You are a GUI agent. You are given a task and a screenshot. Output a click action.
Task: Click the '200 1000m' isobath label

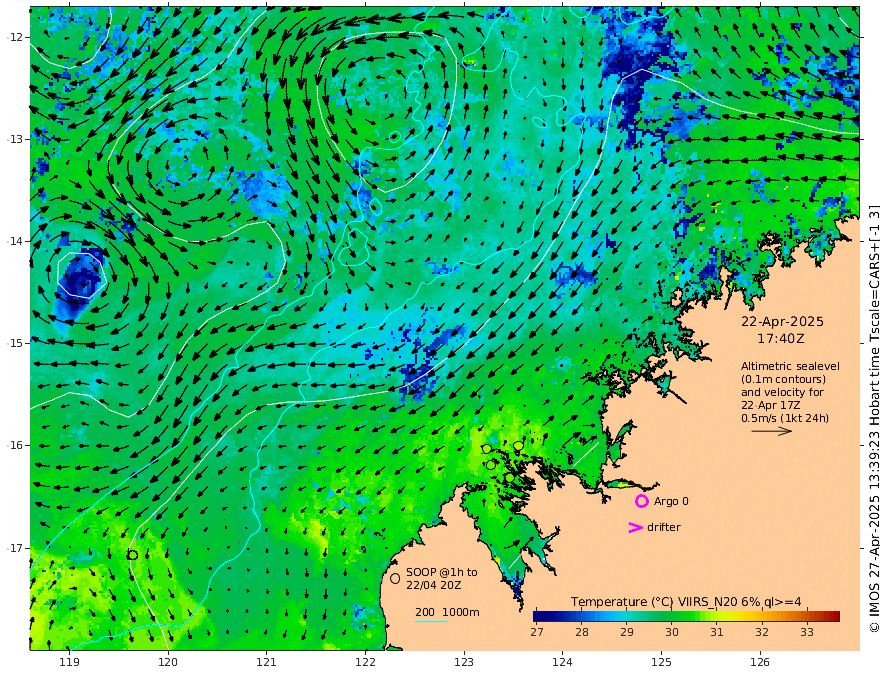(x=447, y=612)
